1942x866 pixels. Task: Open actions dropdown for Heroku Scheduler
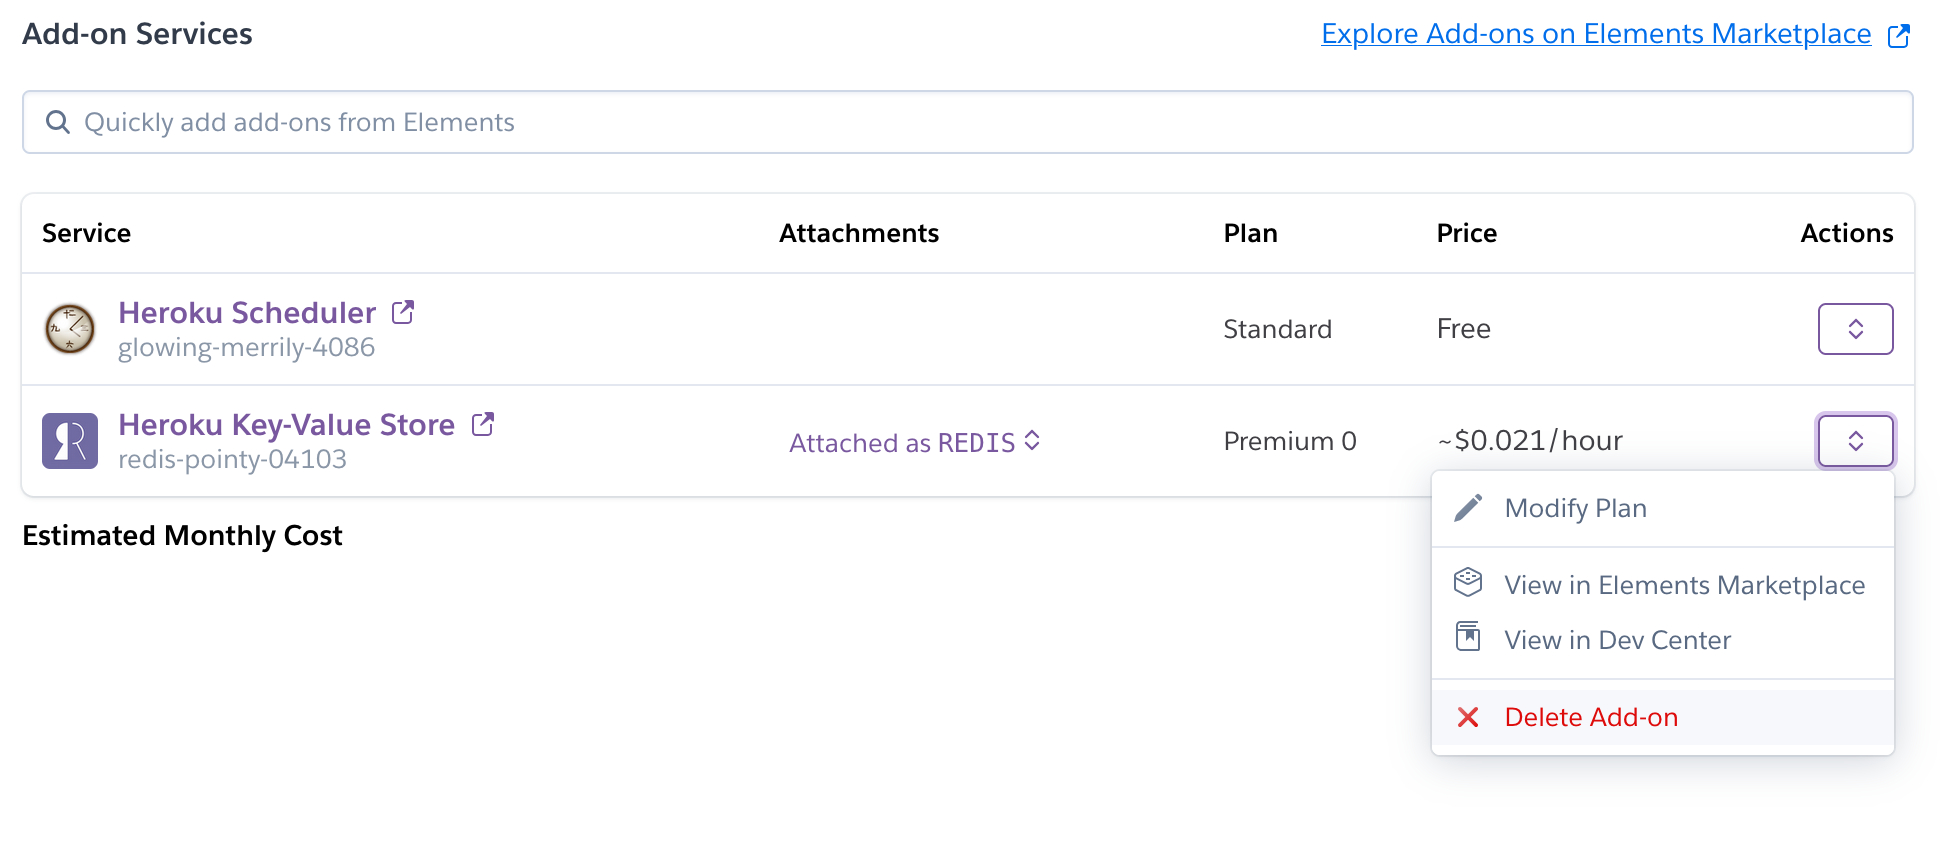click(x=1855, y=329)
